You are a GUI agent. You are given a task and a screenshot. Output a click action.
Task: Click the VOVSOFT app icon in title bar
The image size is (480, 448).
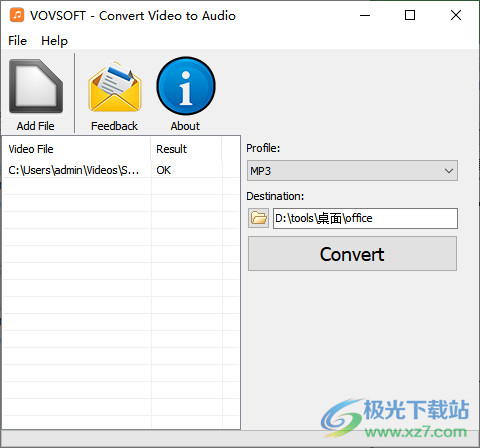pos(17,15)
